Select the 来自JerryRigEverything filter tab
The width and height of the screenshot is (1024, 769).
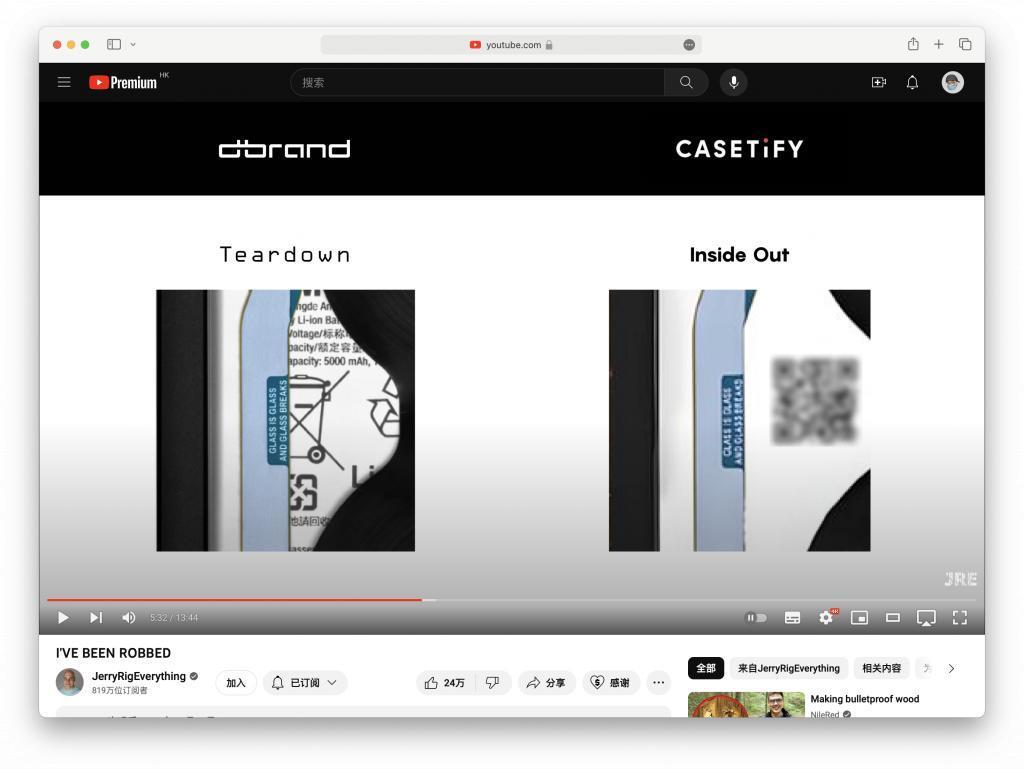tap(788, 668)
